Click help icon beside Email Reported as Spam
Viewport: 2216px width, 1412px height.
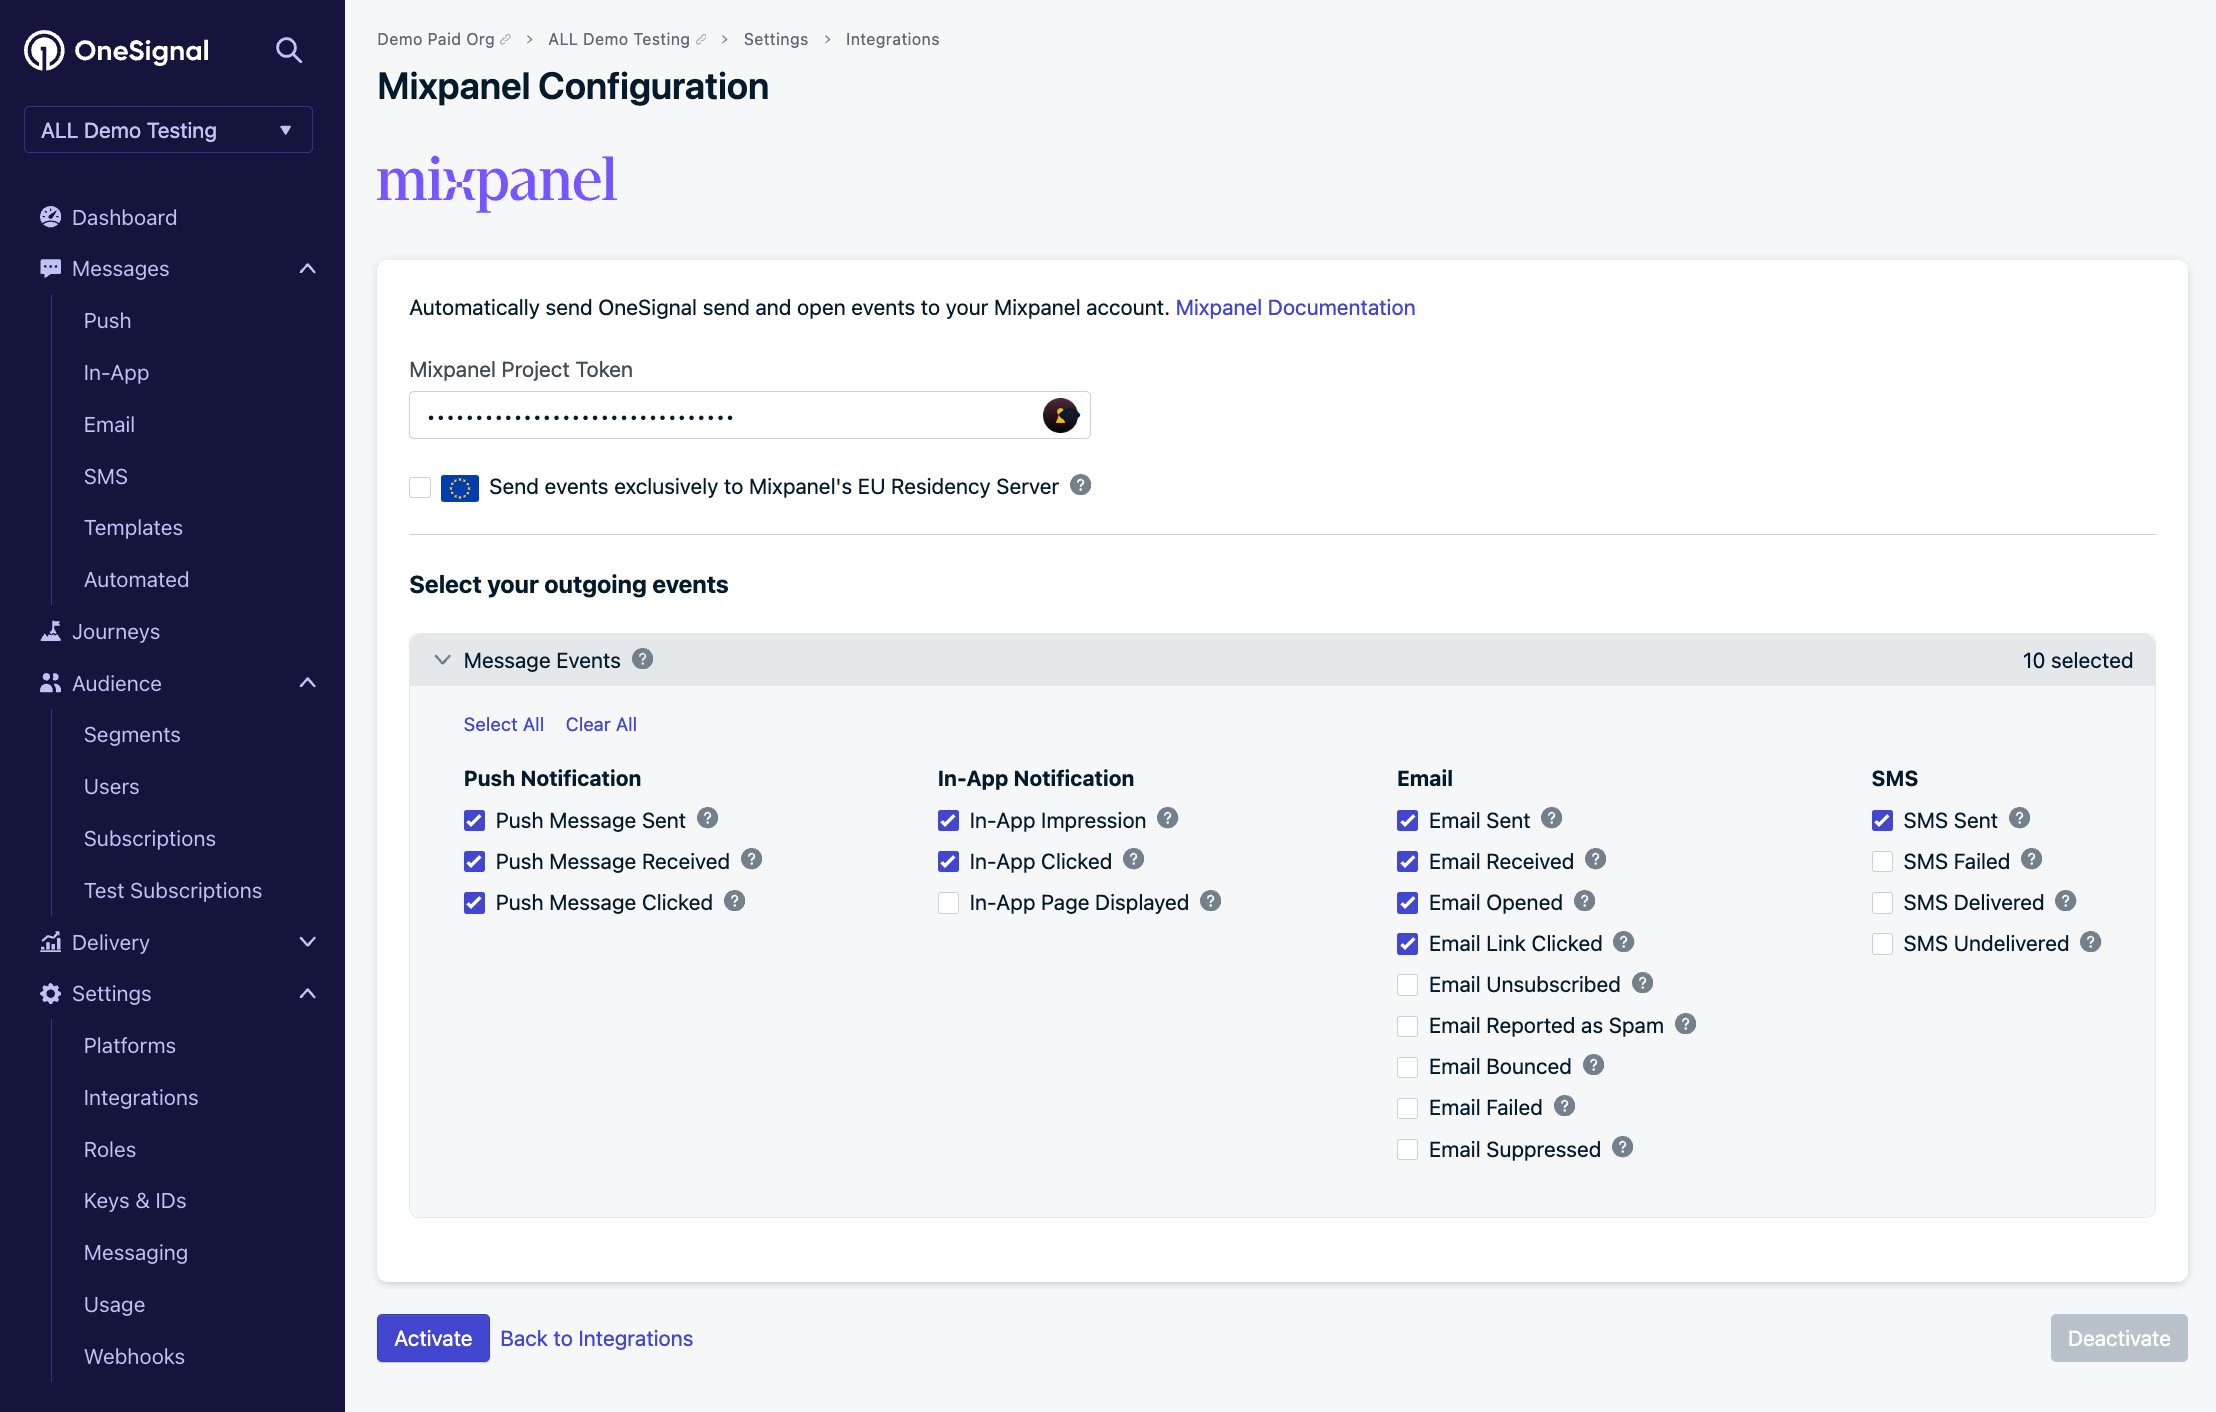pos(1686,1023)
